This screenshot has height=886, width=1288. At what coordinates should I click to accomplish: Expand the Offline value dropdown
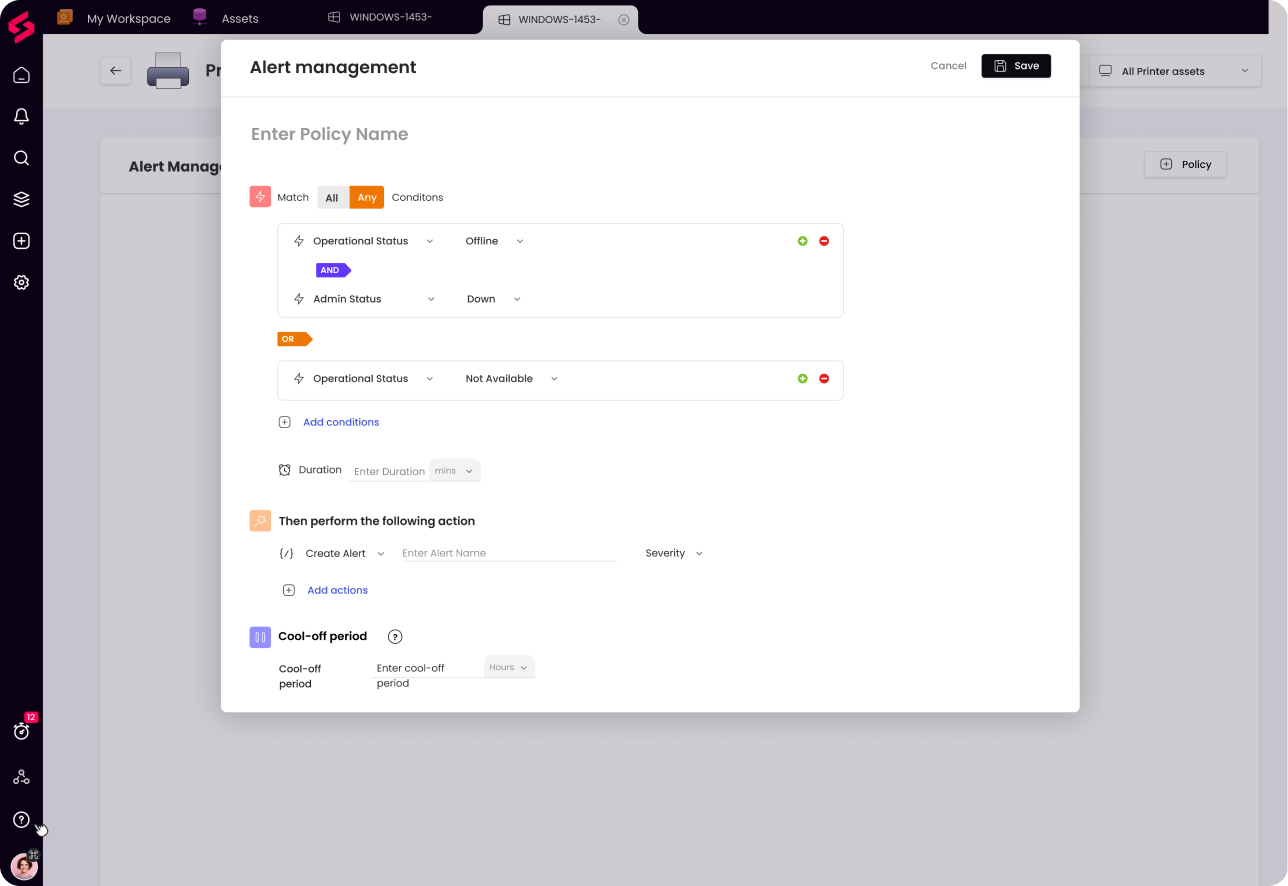click(494, 241)
